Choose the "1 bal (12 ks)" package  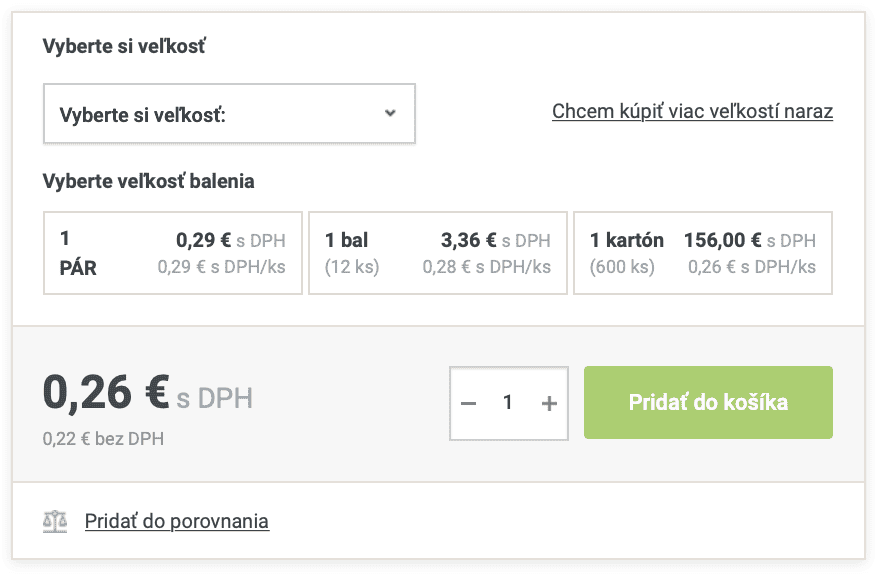[x=438, y=253]
